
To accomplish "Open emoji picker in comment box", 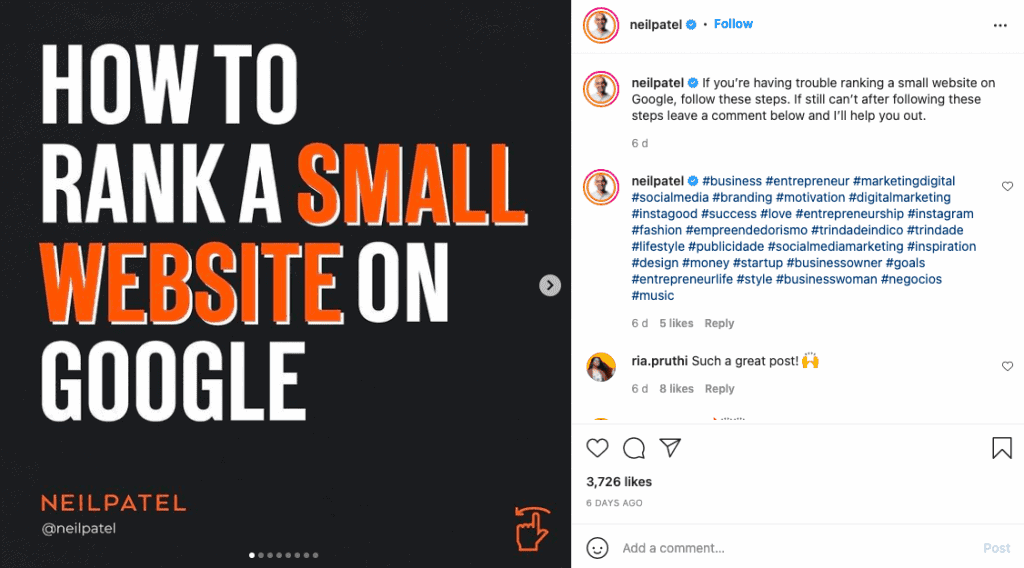I will click(x=597, y=548).
